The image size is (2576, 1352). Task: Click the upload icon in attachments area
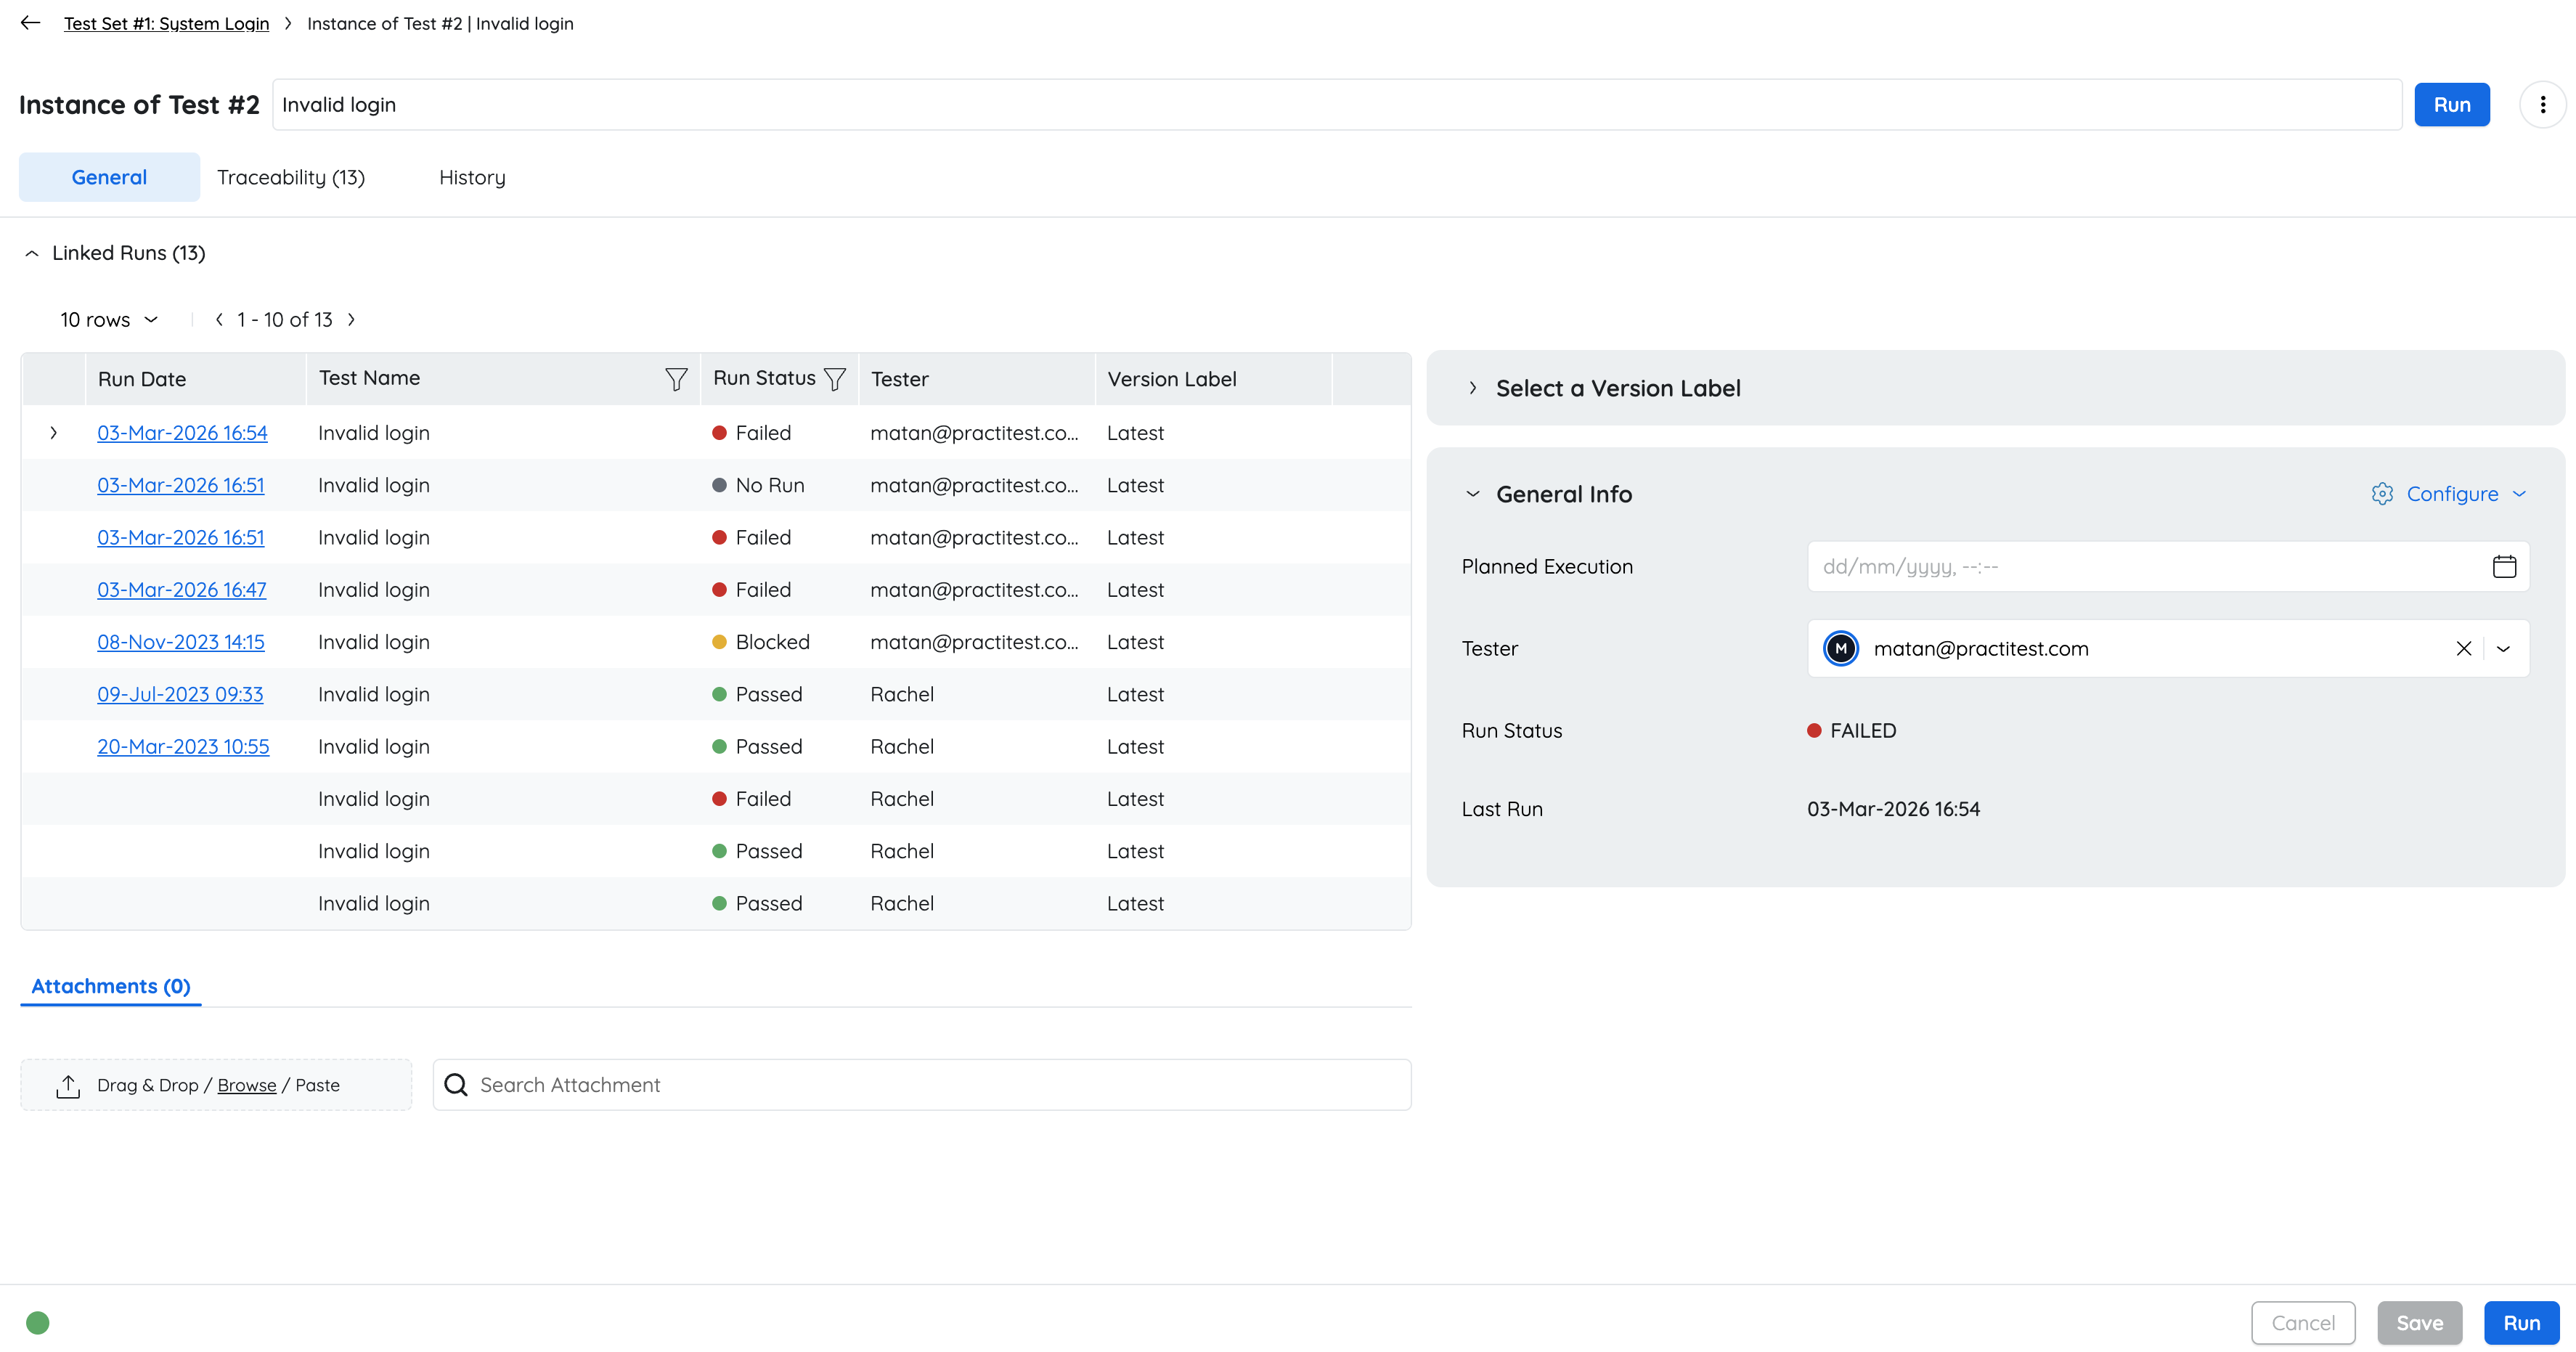point(68,1086)
